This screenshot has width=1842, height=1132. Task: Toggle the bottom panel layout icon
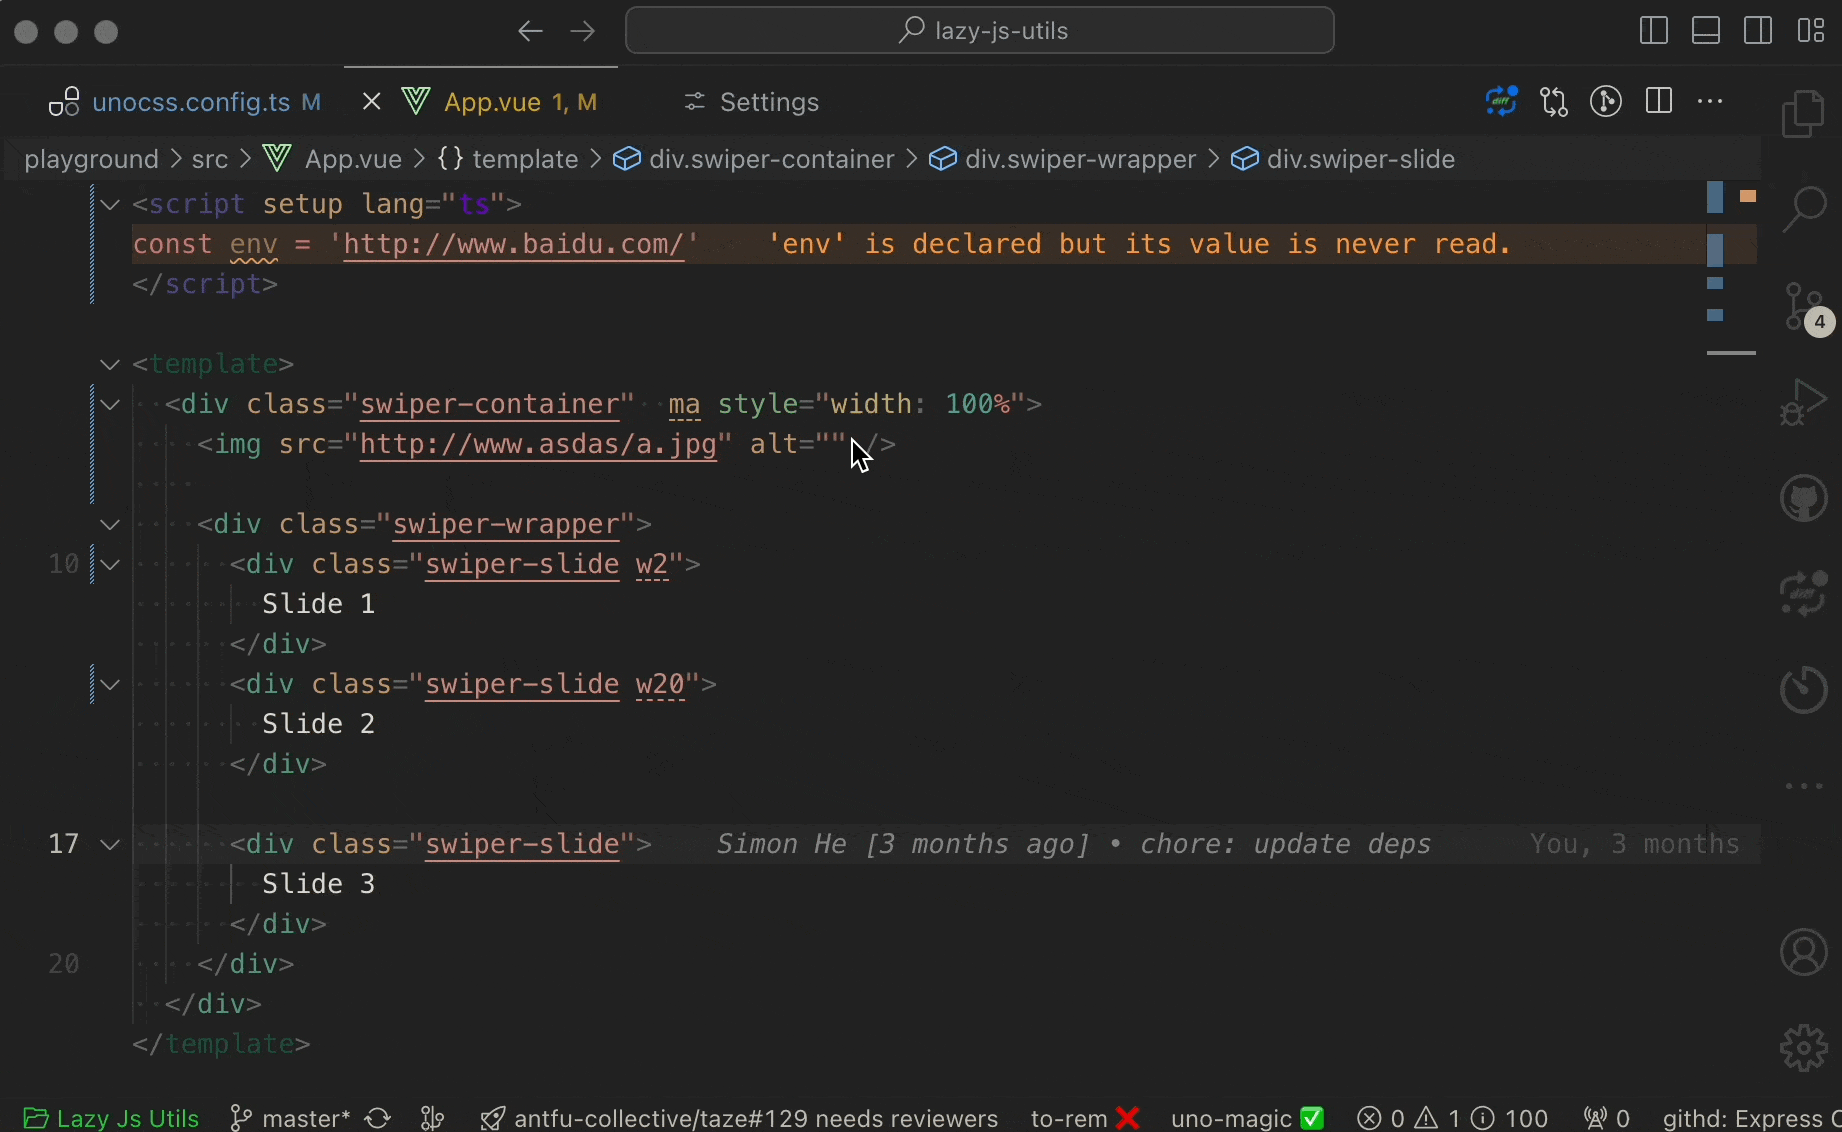(x=1706, y=31)
